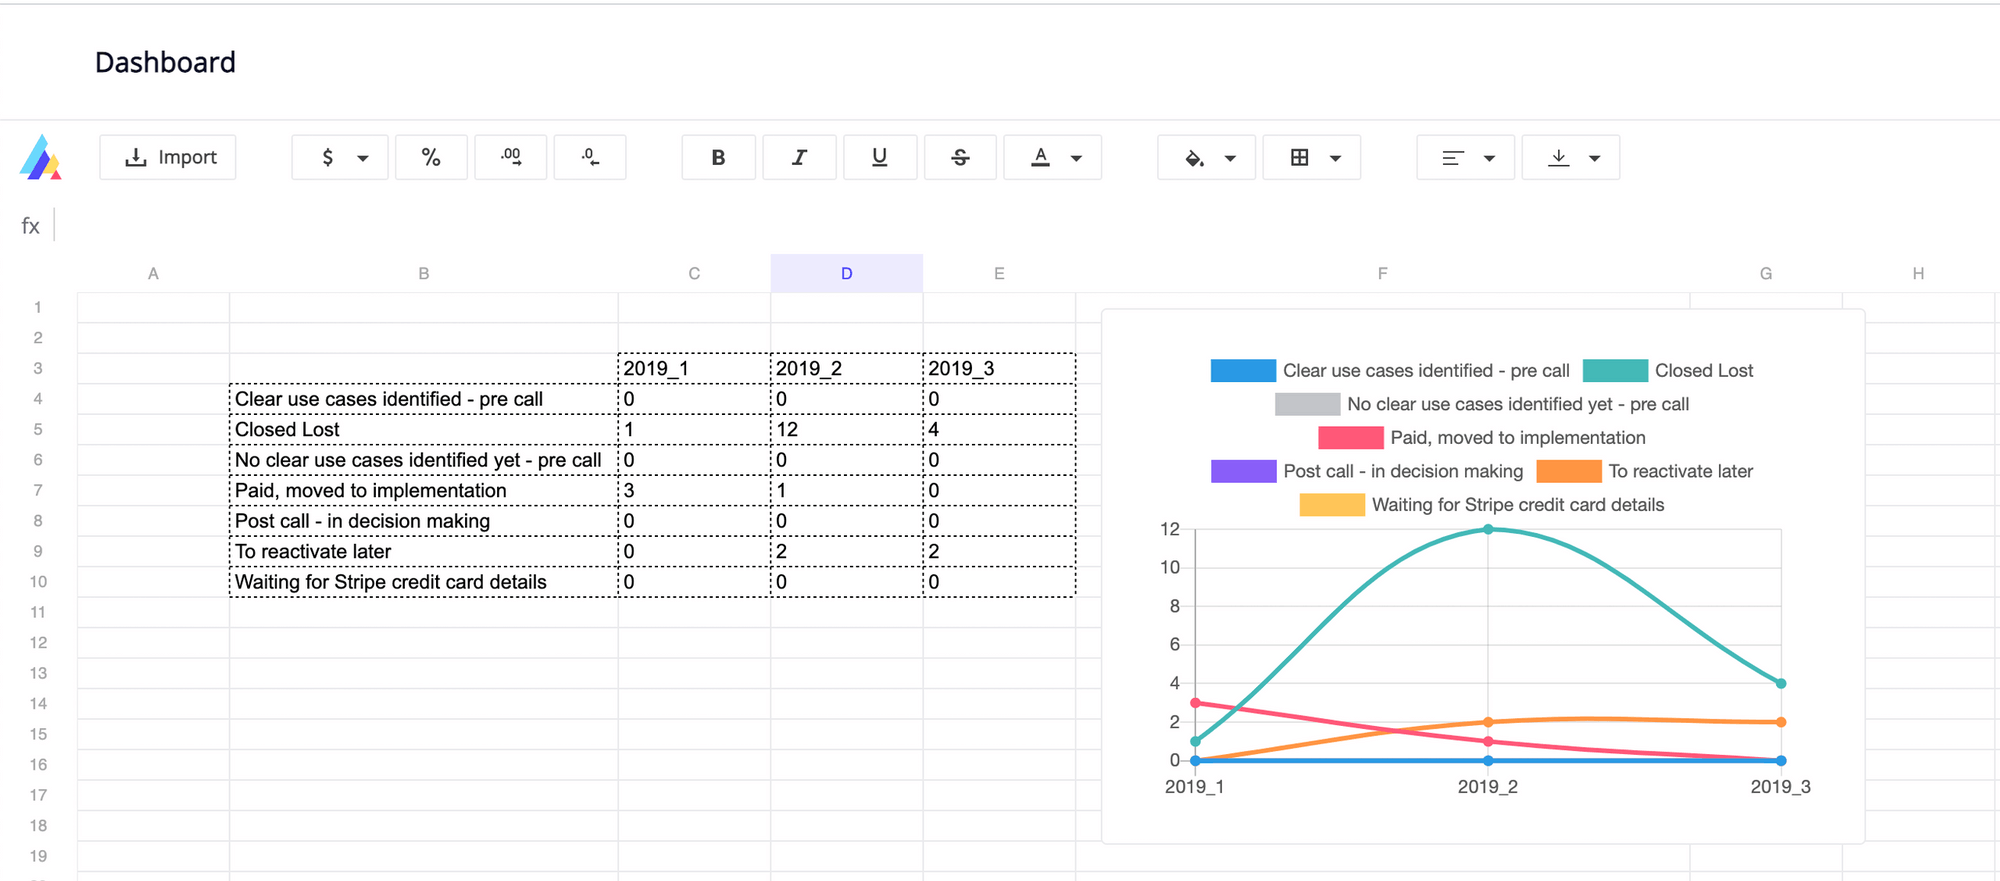Image resolution: width=2000 pixels, height=881 pixels.
Task: Toggle Underline formatting
Action: (x=880, y=157)
